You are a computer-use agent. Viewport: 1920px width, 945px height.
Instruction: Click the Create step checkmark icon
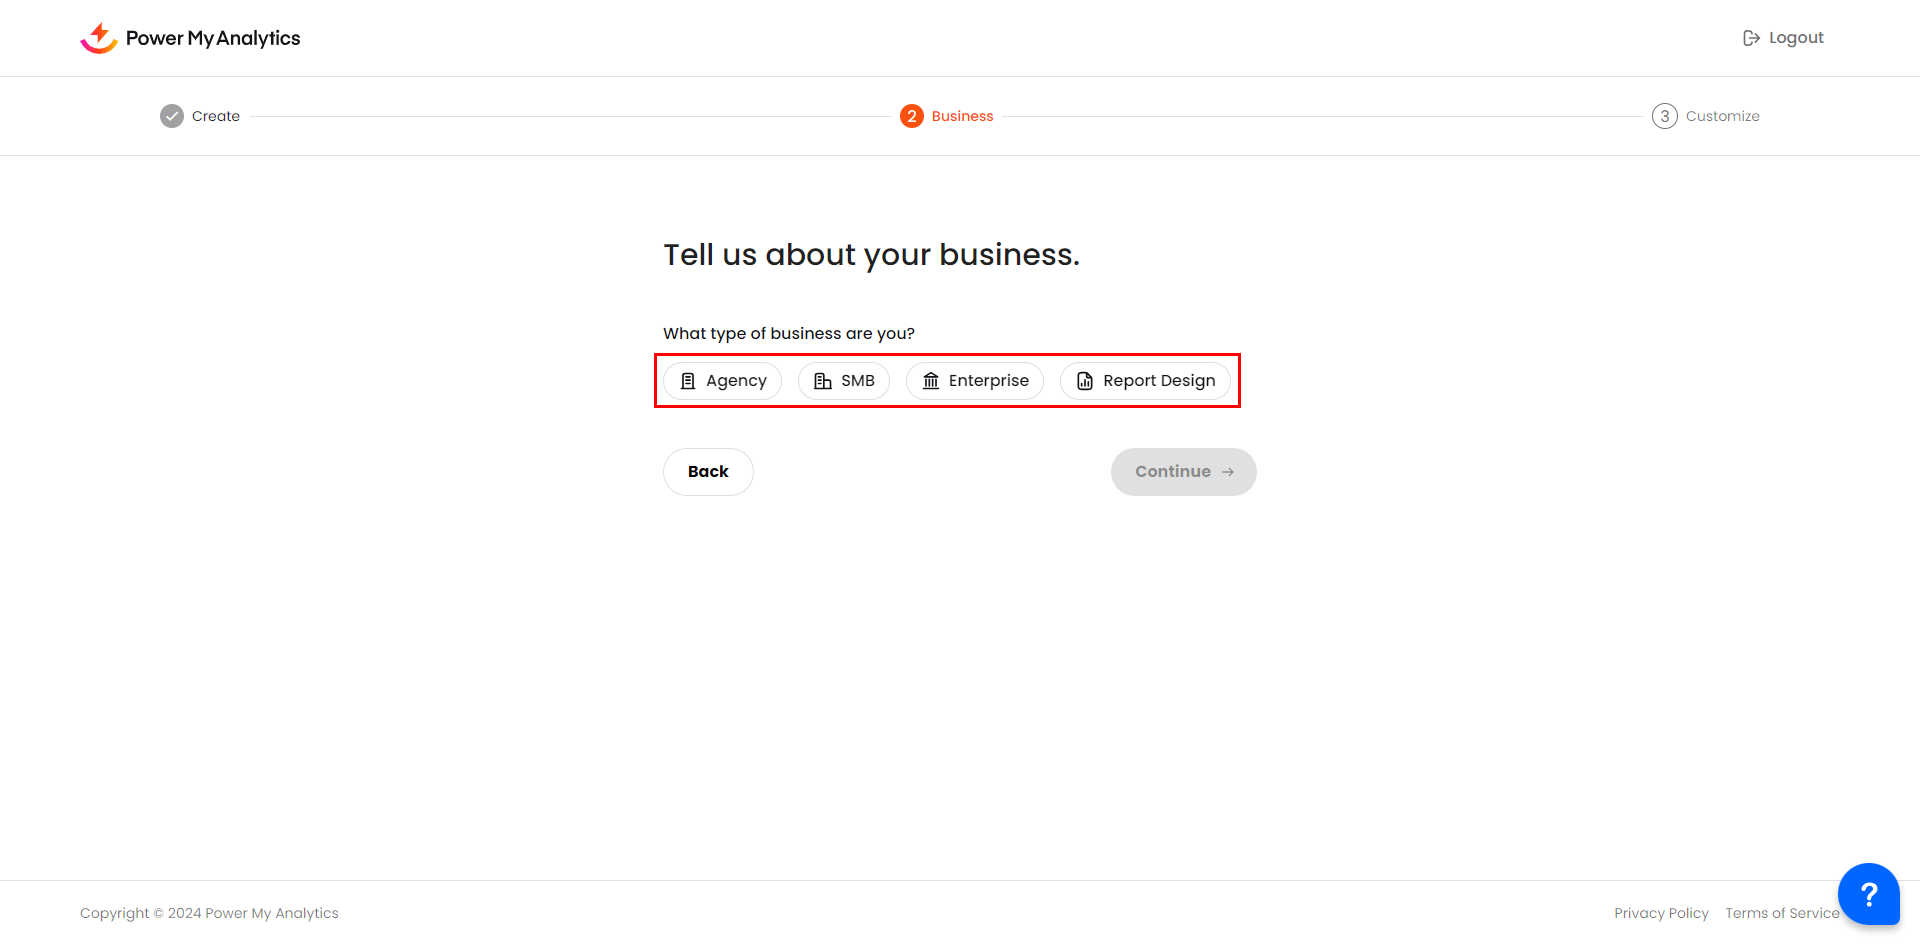(172, 116)
